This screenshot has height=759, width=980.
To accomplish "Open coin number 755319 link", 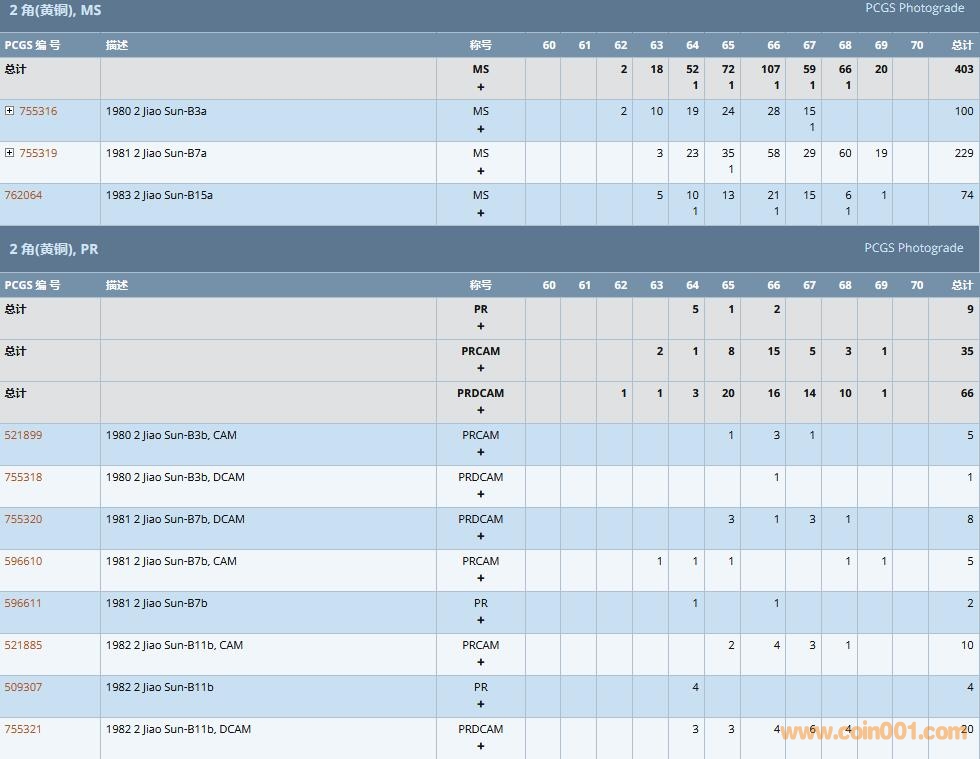I will 38,153.
